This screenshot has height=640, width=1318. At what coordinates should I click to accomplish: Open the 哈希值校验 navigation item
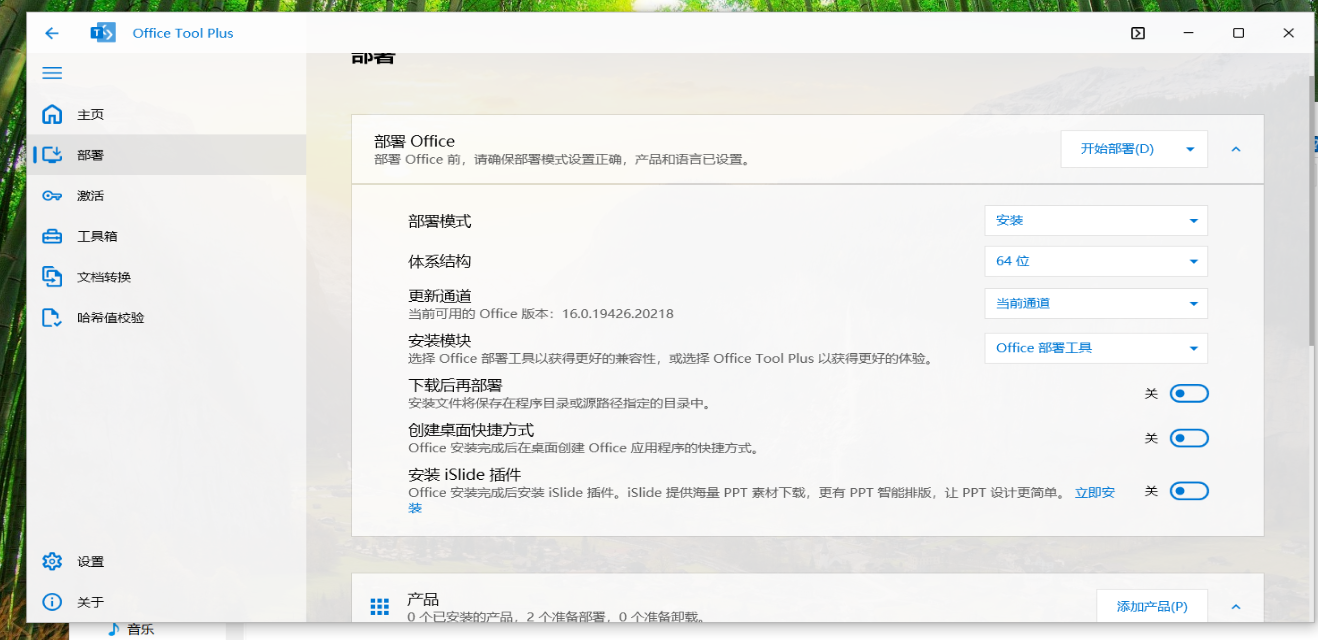pos(166,318)
